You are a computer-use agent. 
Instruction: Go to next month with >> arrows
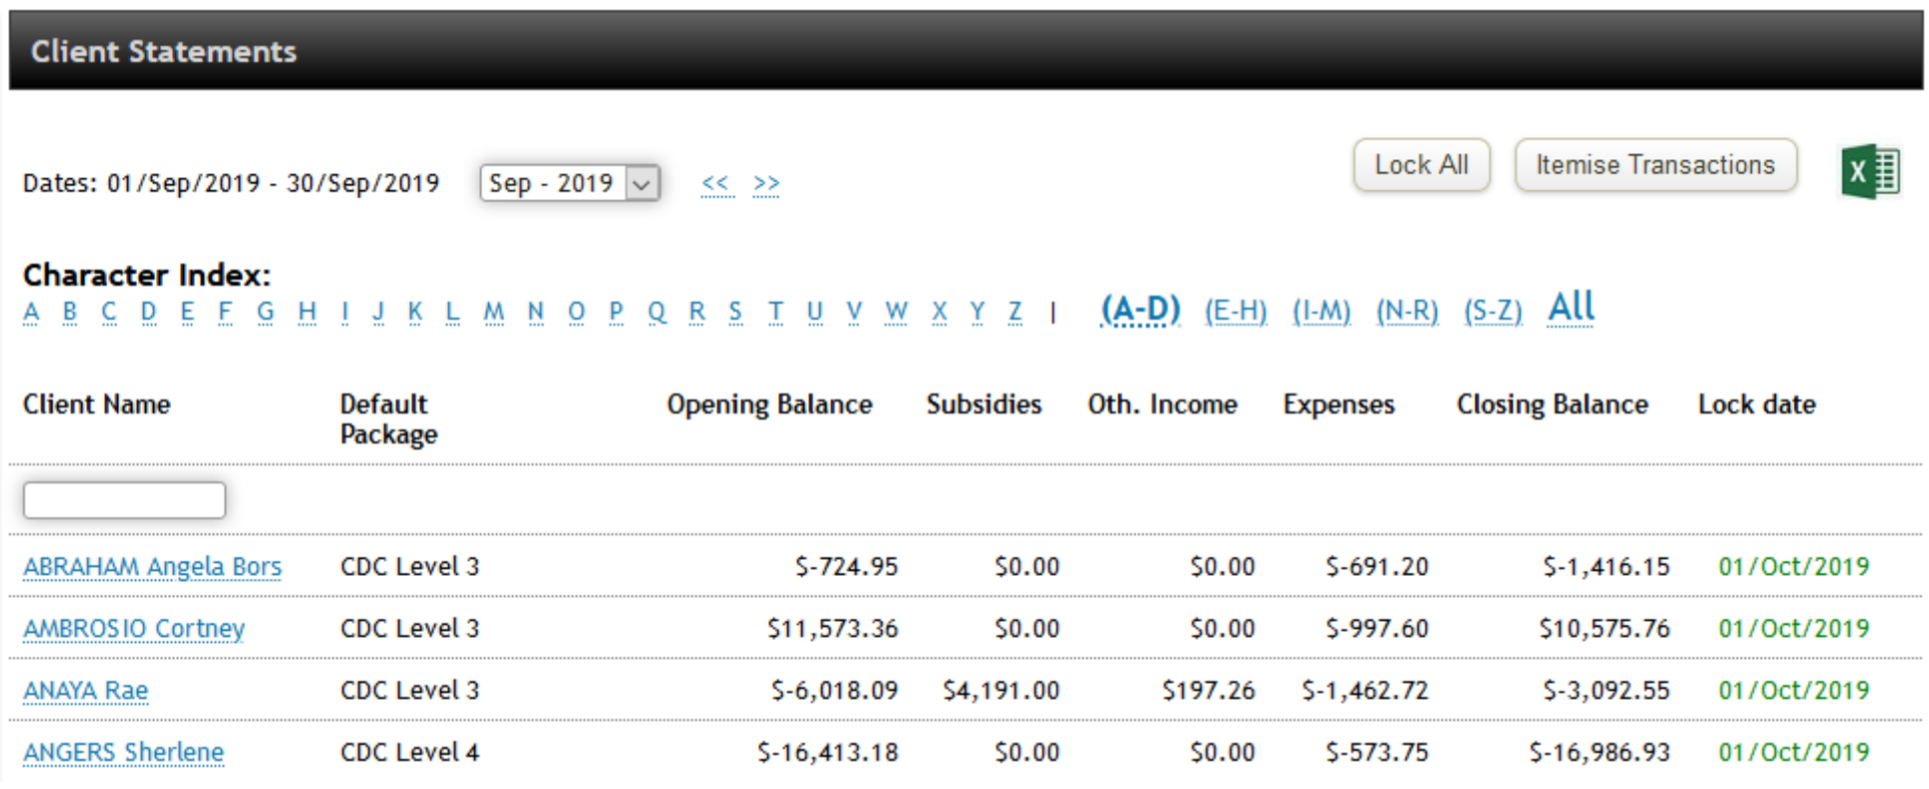pos(766,183)
